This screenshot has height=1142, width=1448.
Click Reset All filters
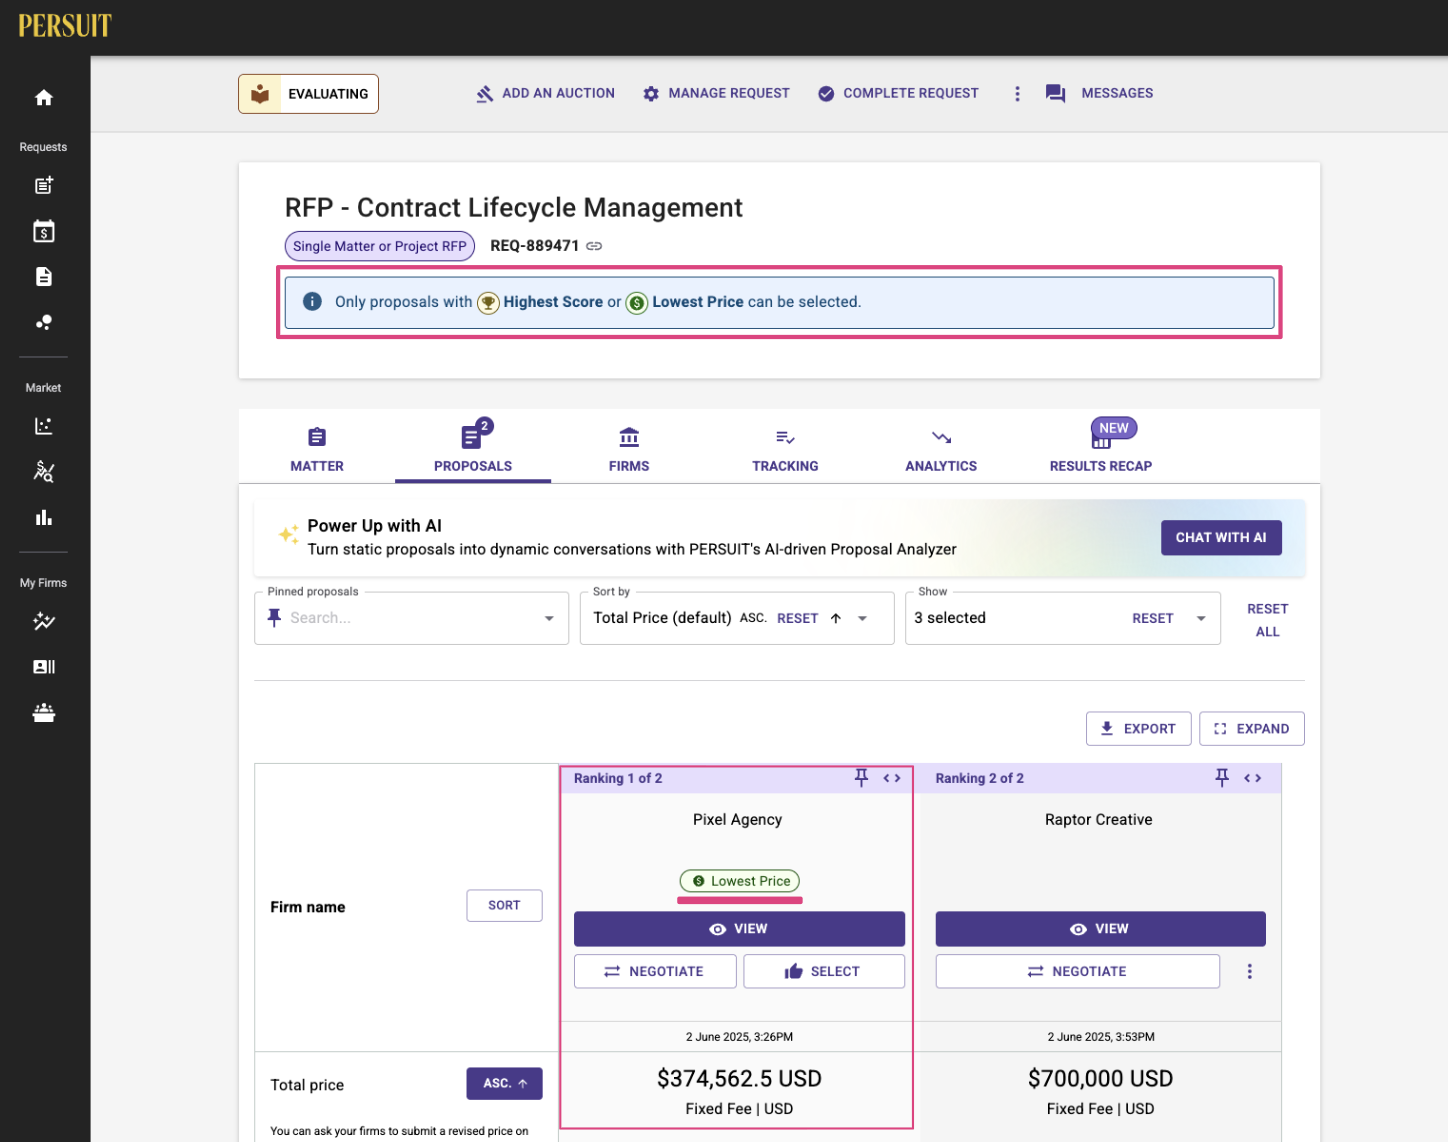(x=1267, y=620)
